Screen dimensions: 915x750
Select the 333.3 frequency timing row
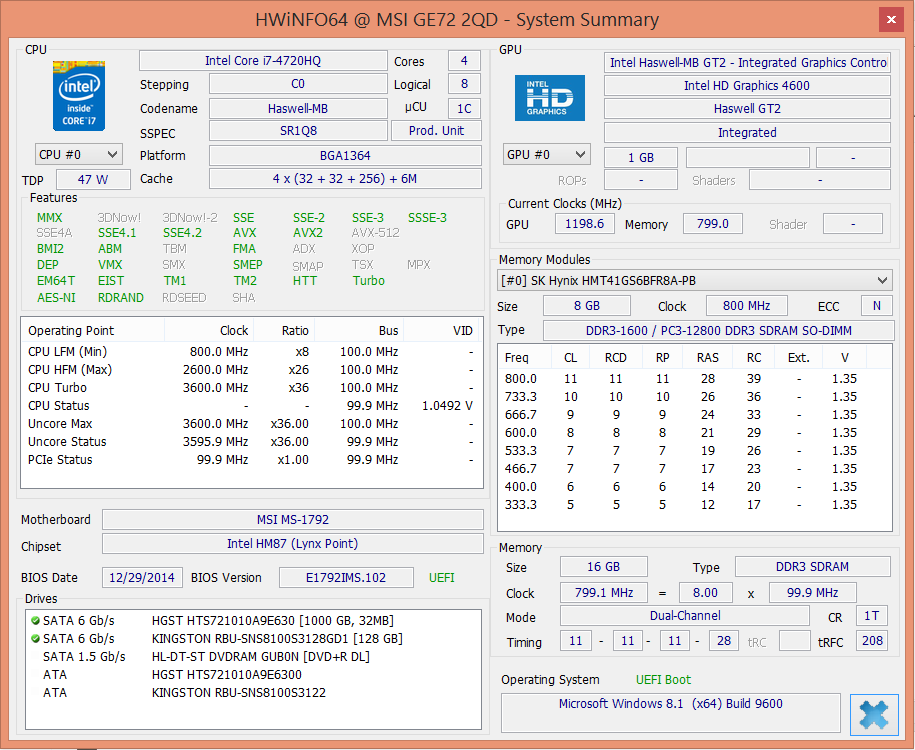[x=694, y=505]
